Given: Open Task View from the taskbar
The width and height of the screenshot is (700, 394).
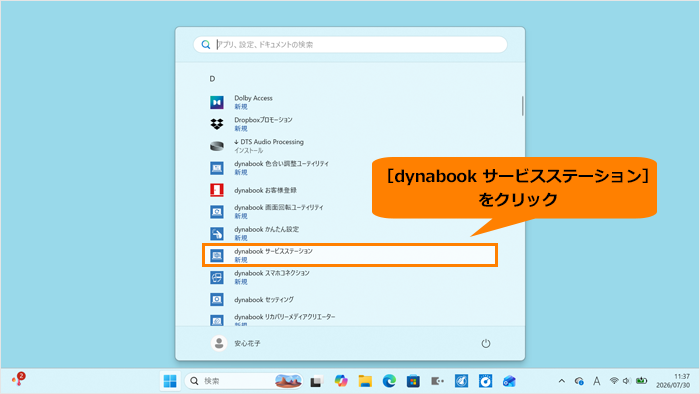Looking at the screenshot, I should 317,382.
